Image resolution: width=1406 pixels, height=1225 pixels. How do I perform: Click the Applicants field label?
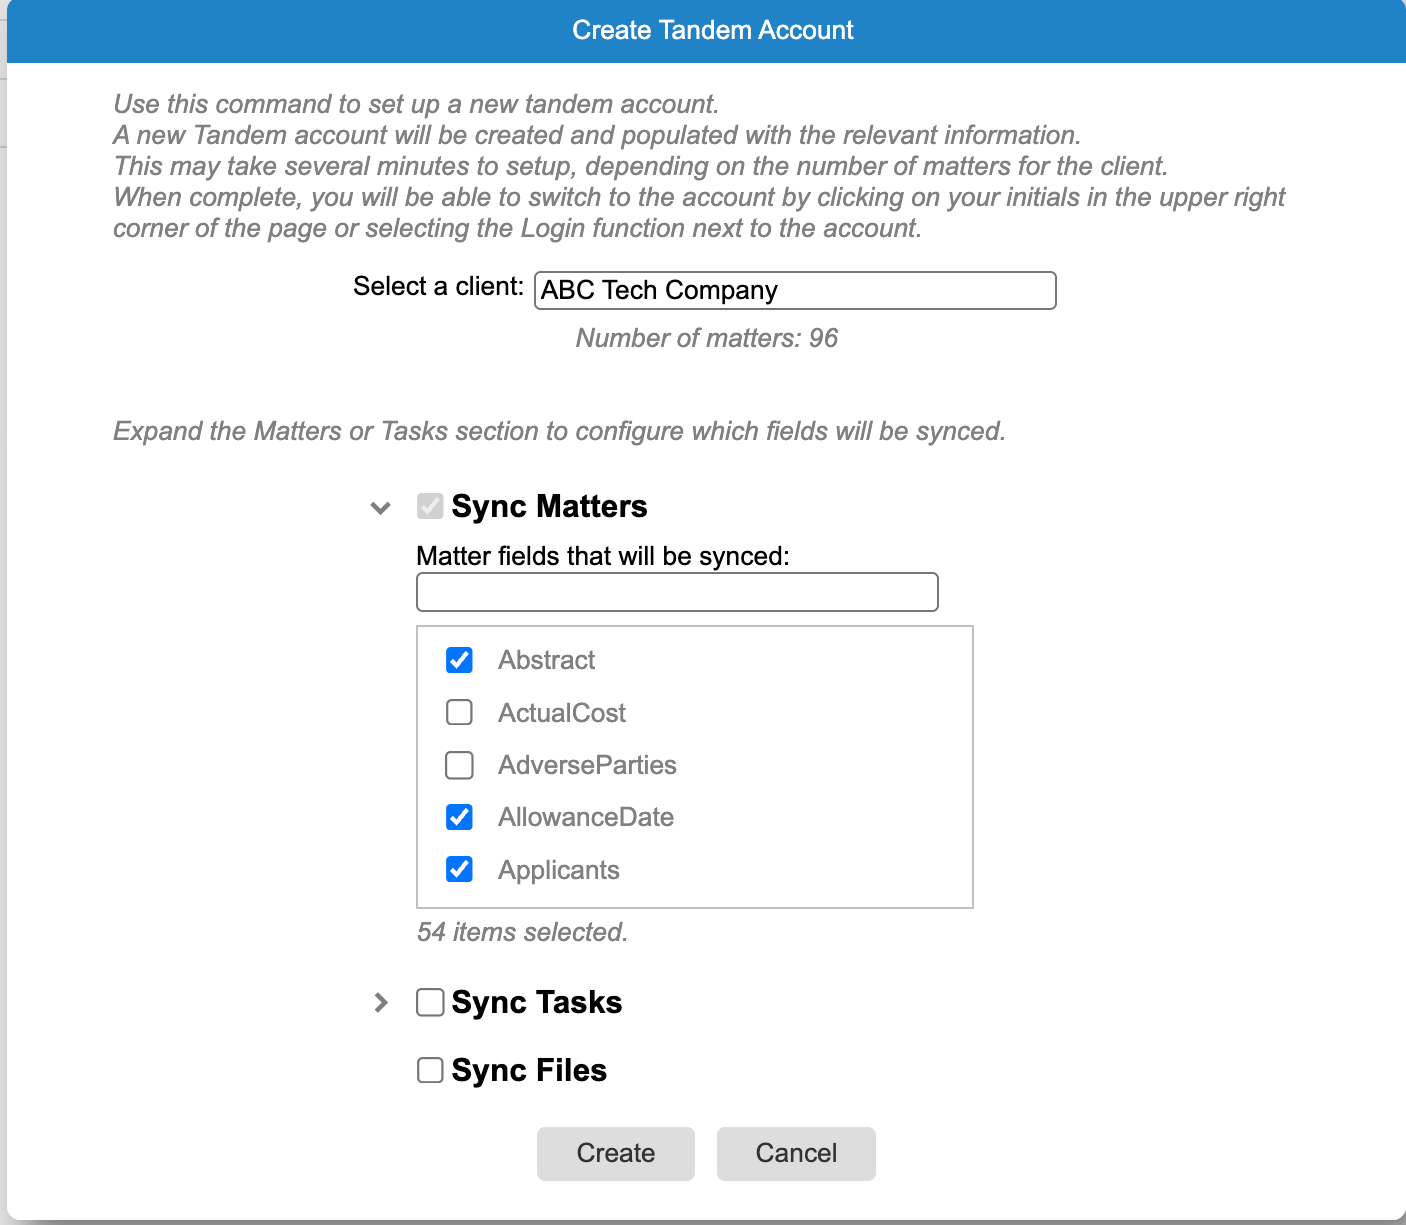559,870
